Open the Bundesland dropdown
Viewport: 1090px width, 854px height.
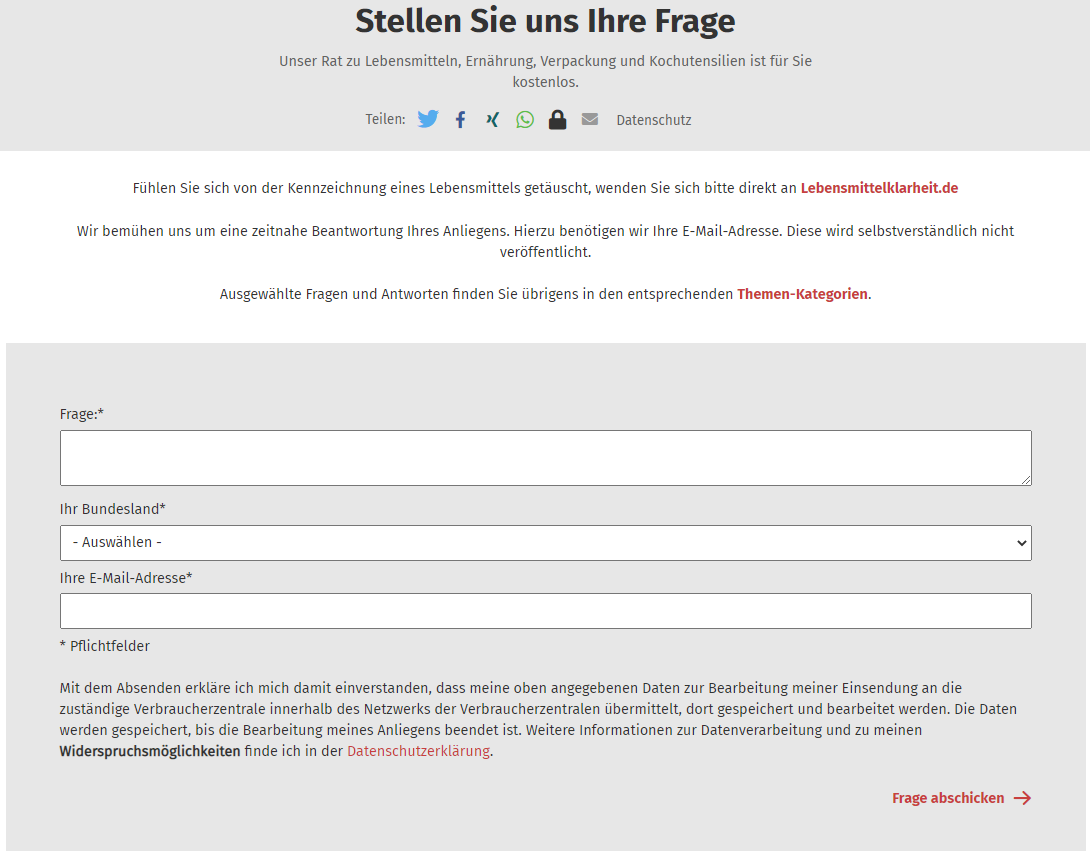545,543
